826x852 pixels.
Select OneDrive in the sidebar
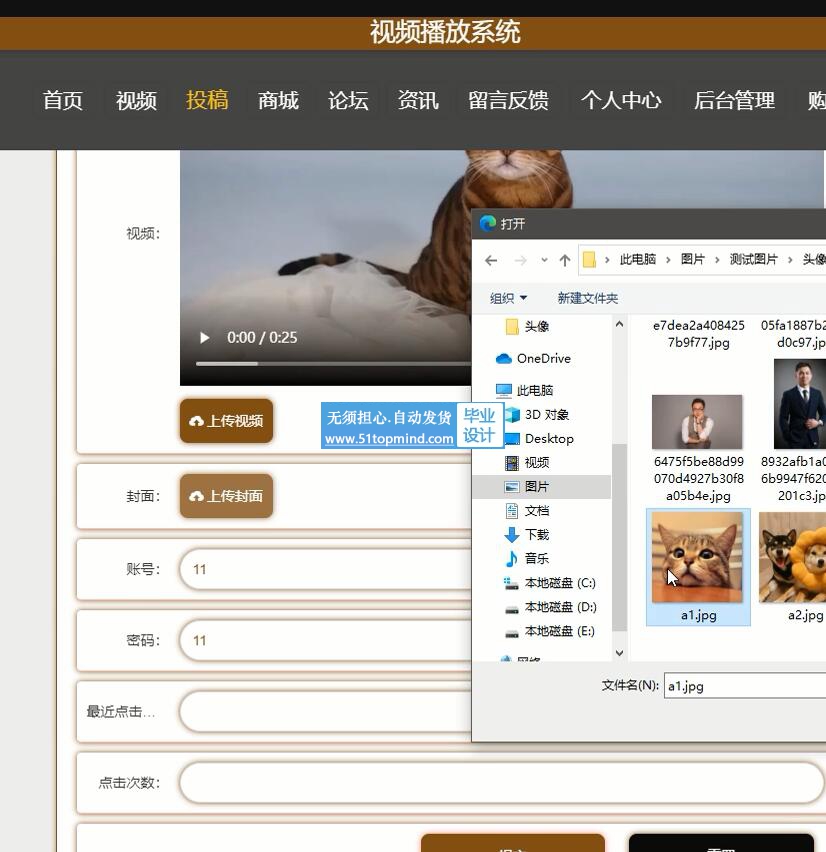[x=533, y=358]
